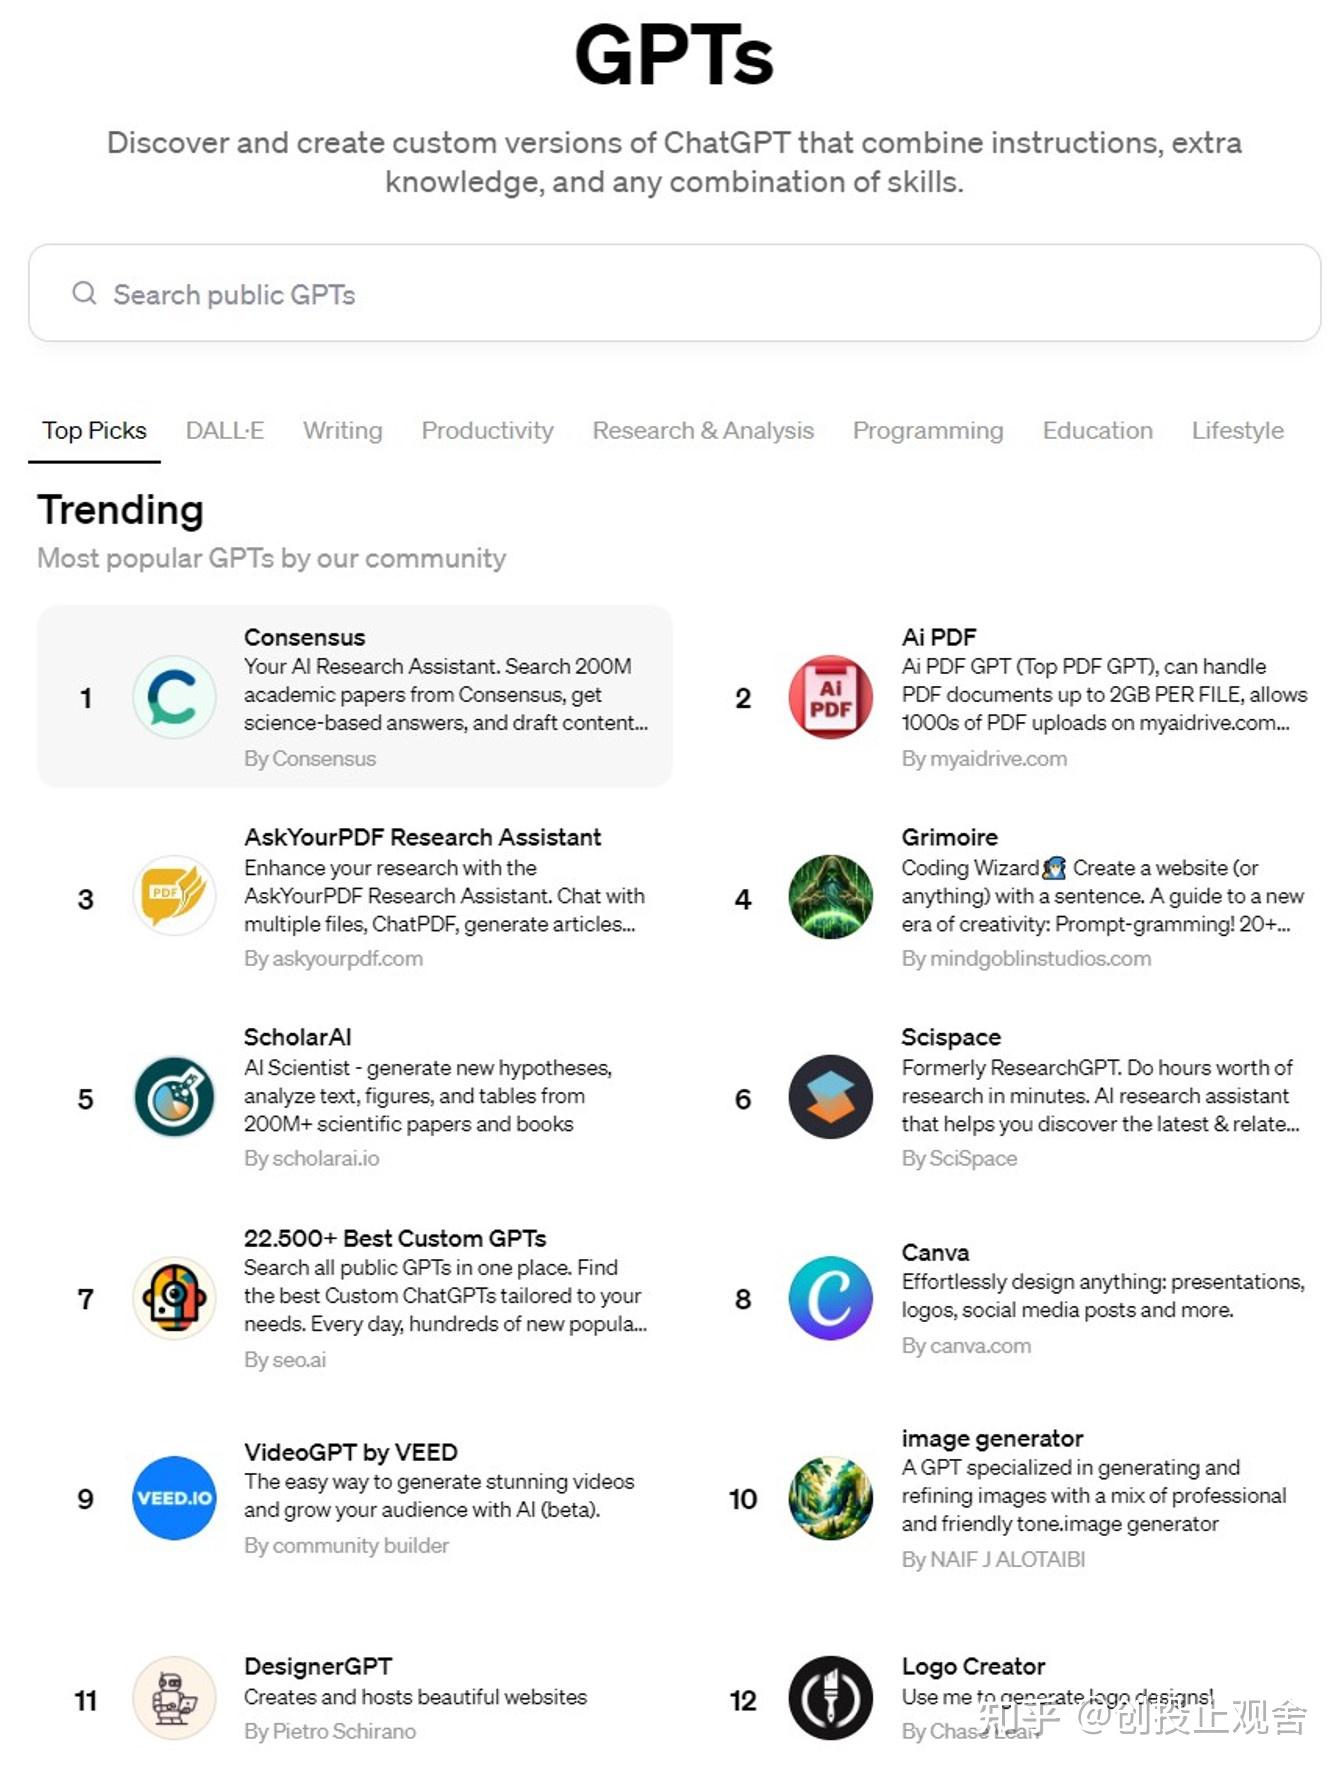1342x1773 pixels.
Task: Click the 22.500+ GPTs colorful head avatar
Action: [x=174, y=1297]
